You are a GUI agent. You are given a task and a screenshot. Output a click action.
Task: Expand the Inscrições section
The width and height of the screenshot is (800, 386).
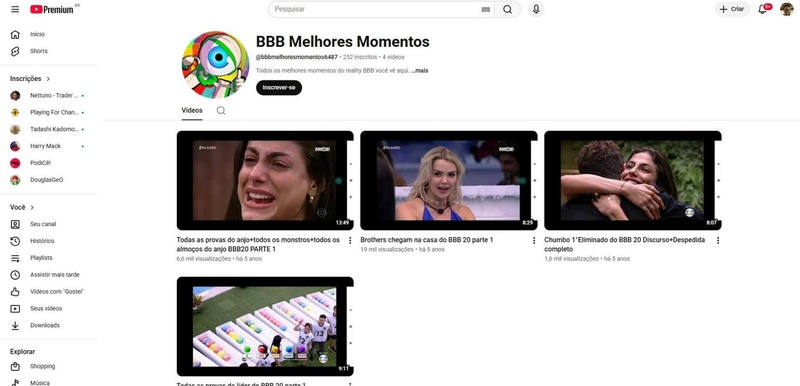pyautogui.click(x=30, y=79)
